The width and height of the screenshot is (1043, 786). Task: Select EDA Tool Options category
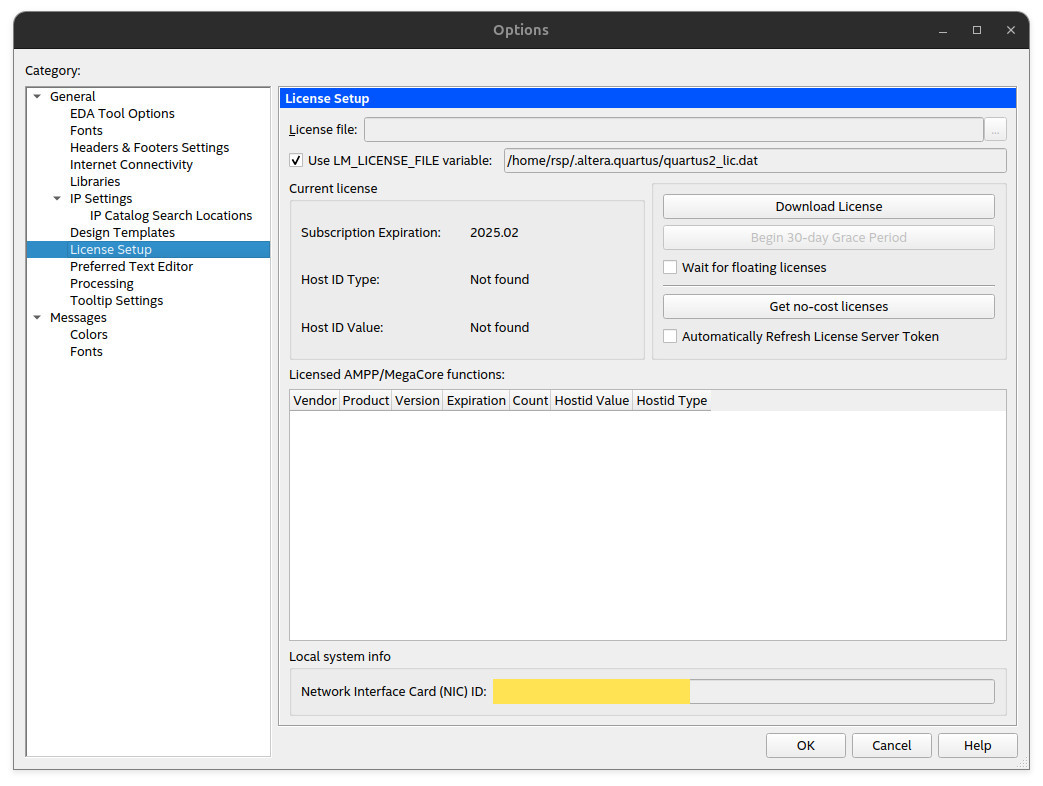click(x=122, y=114)
